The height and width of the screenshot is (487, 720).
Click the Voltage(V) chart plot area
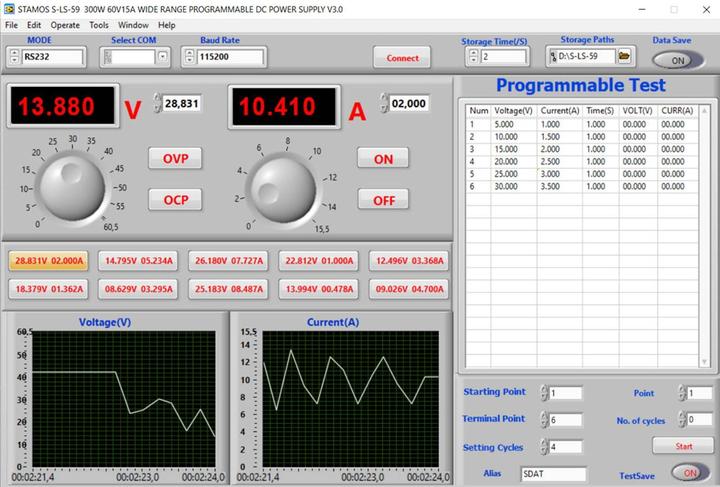[x=124, y=398]
